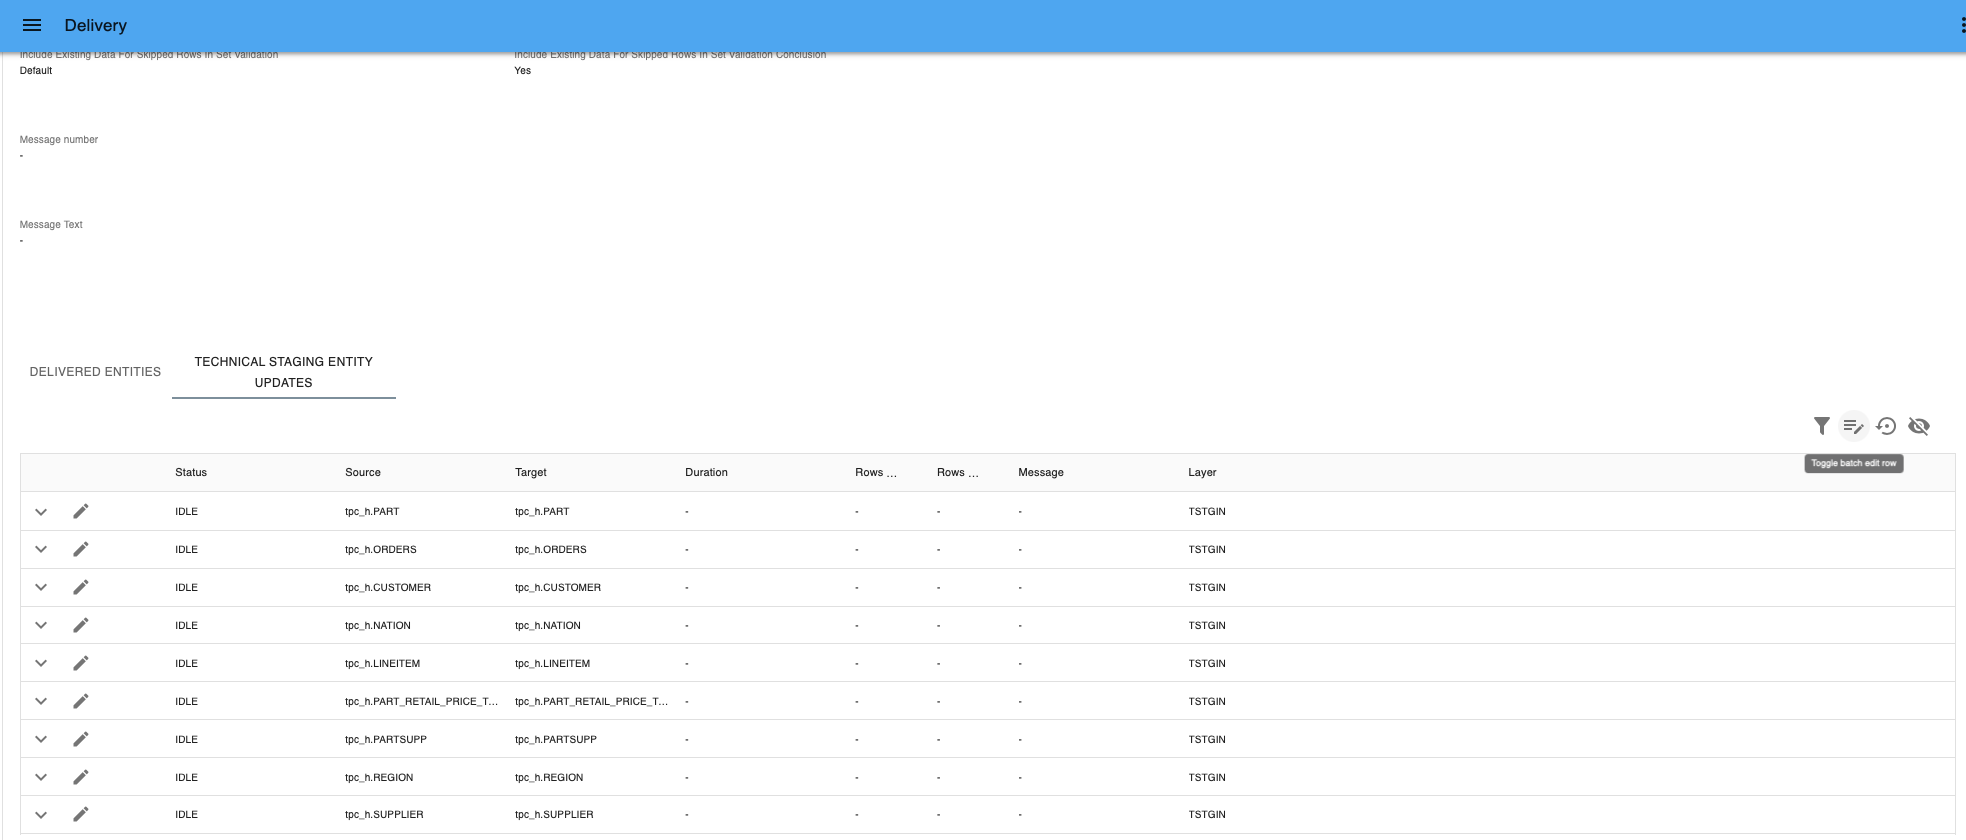Viewport: 1966px width, 840px height.
Task: Toggle hidden columns visibility eye icon
Action: click(x=1919, y=426)
